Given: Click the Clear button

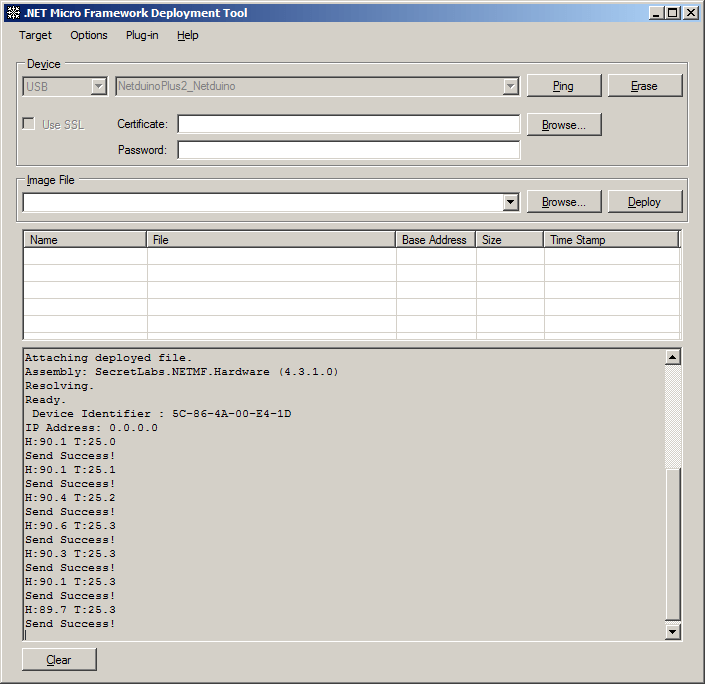Looking at the screenshot, I should [59, 660].
